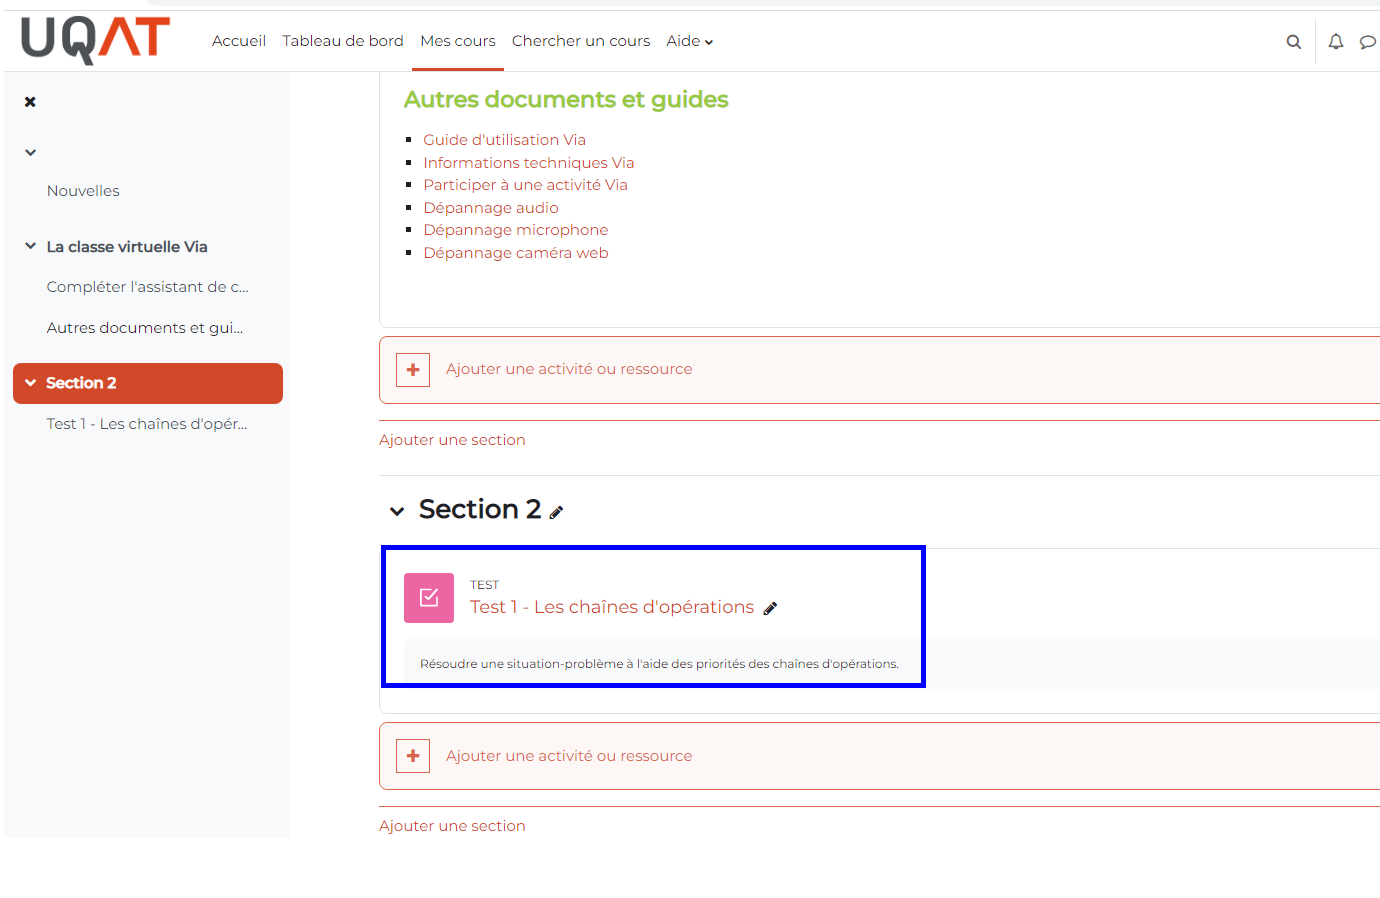Close the course index sidebar
The height and width of the screenshot is (898, 1380).
coord(30,102)
